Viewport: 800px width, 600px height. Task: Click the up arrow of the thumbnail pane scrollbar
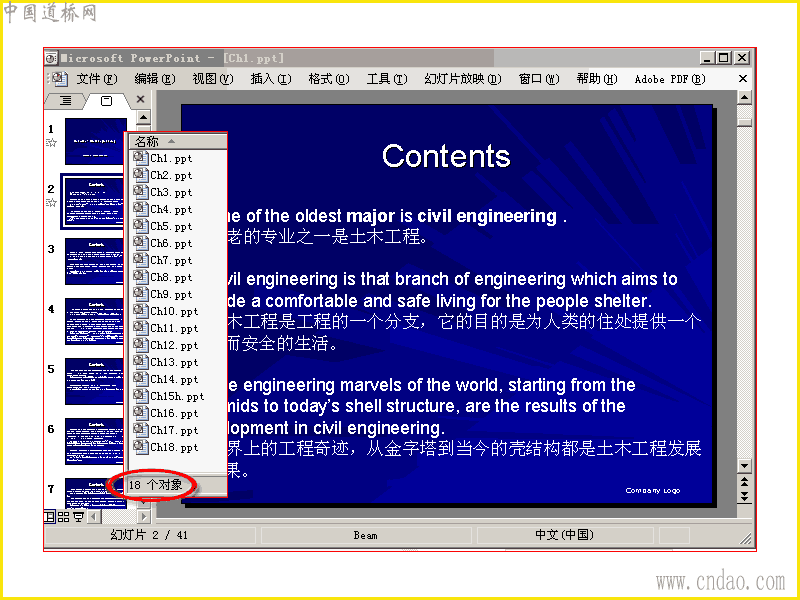click(x=143, y=117)
